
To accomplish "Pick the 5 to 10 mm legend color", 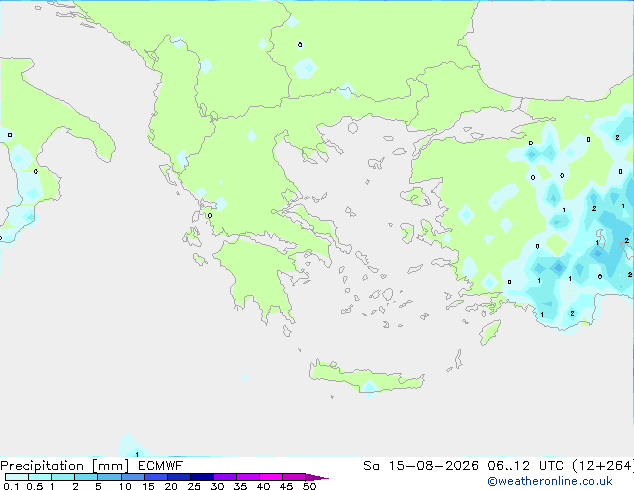I will (109, 477).
